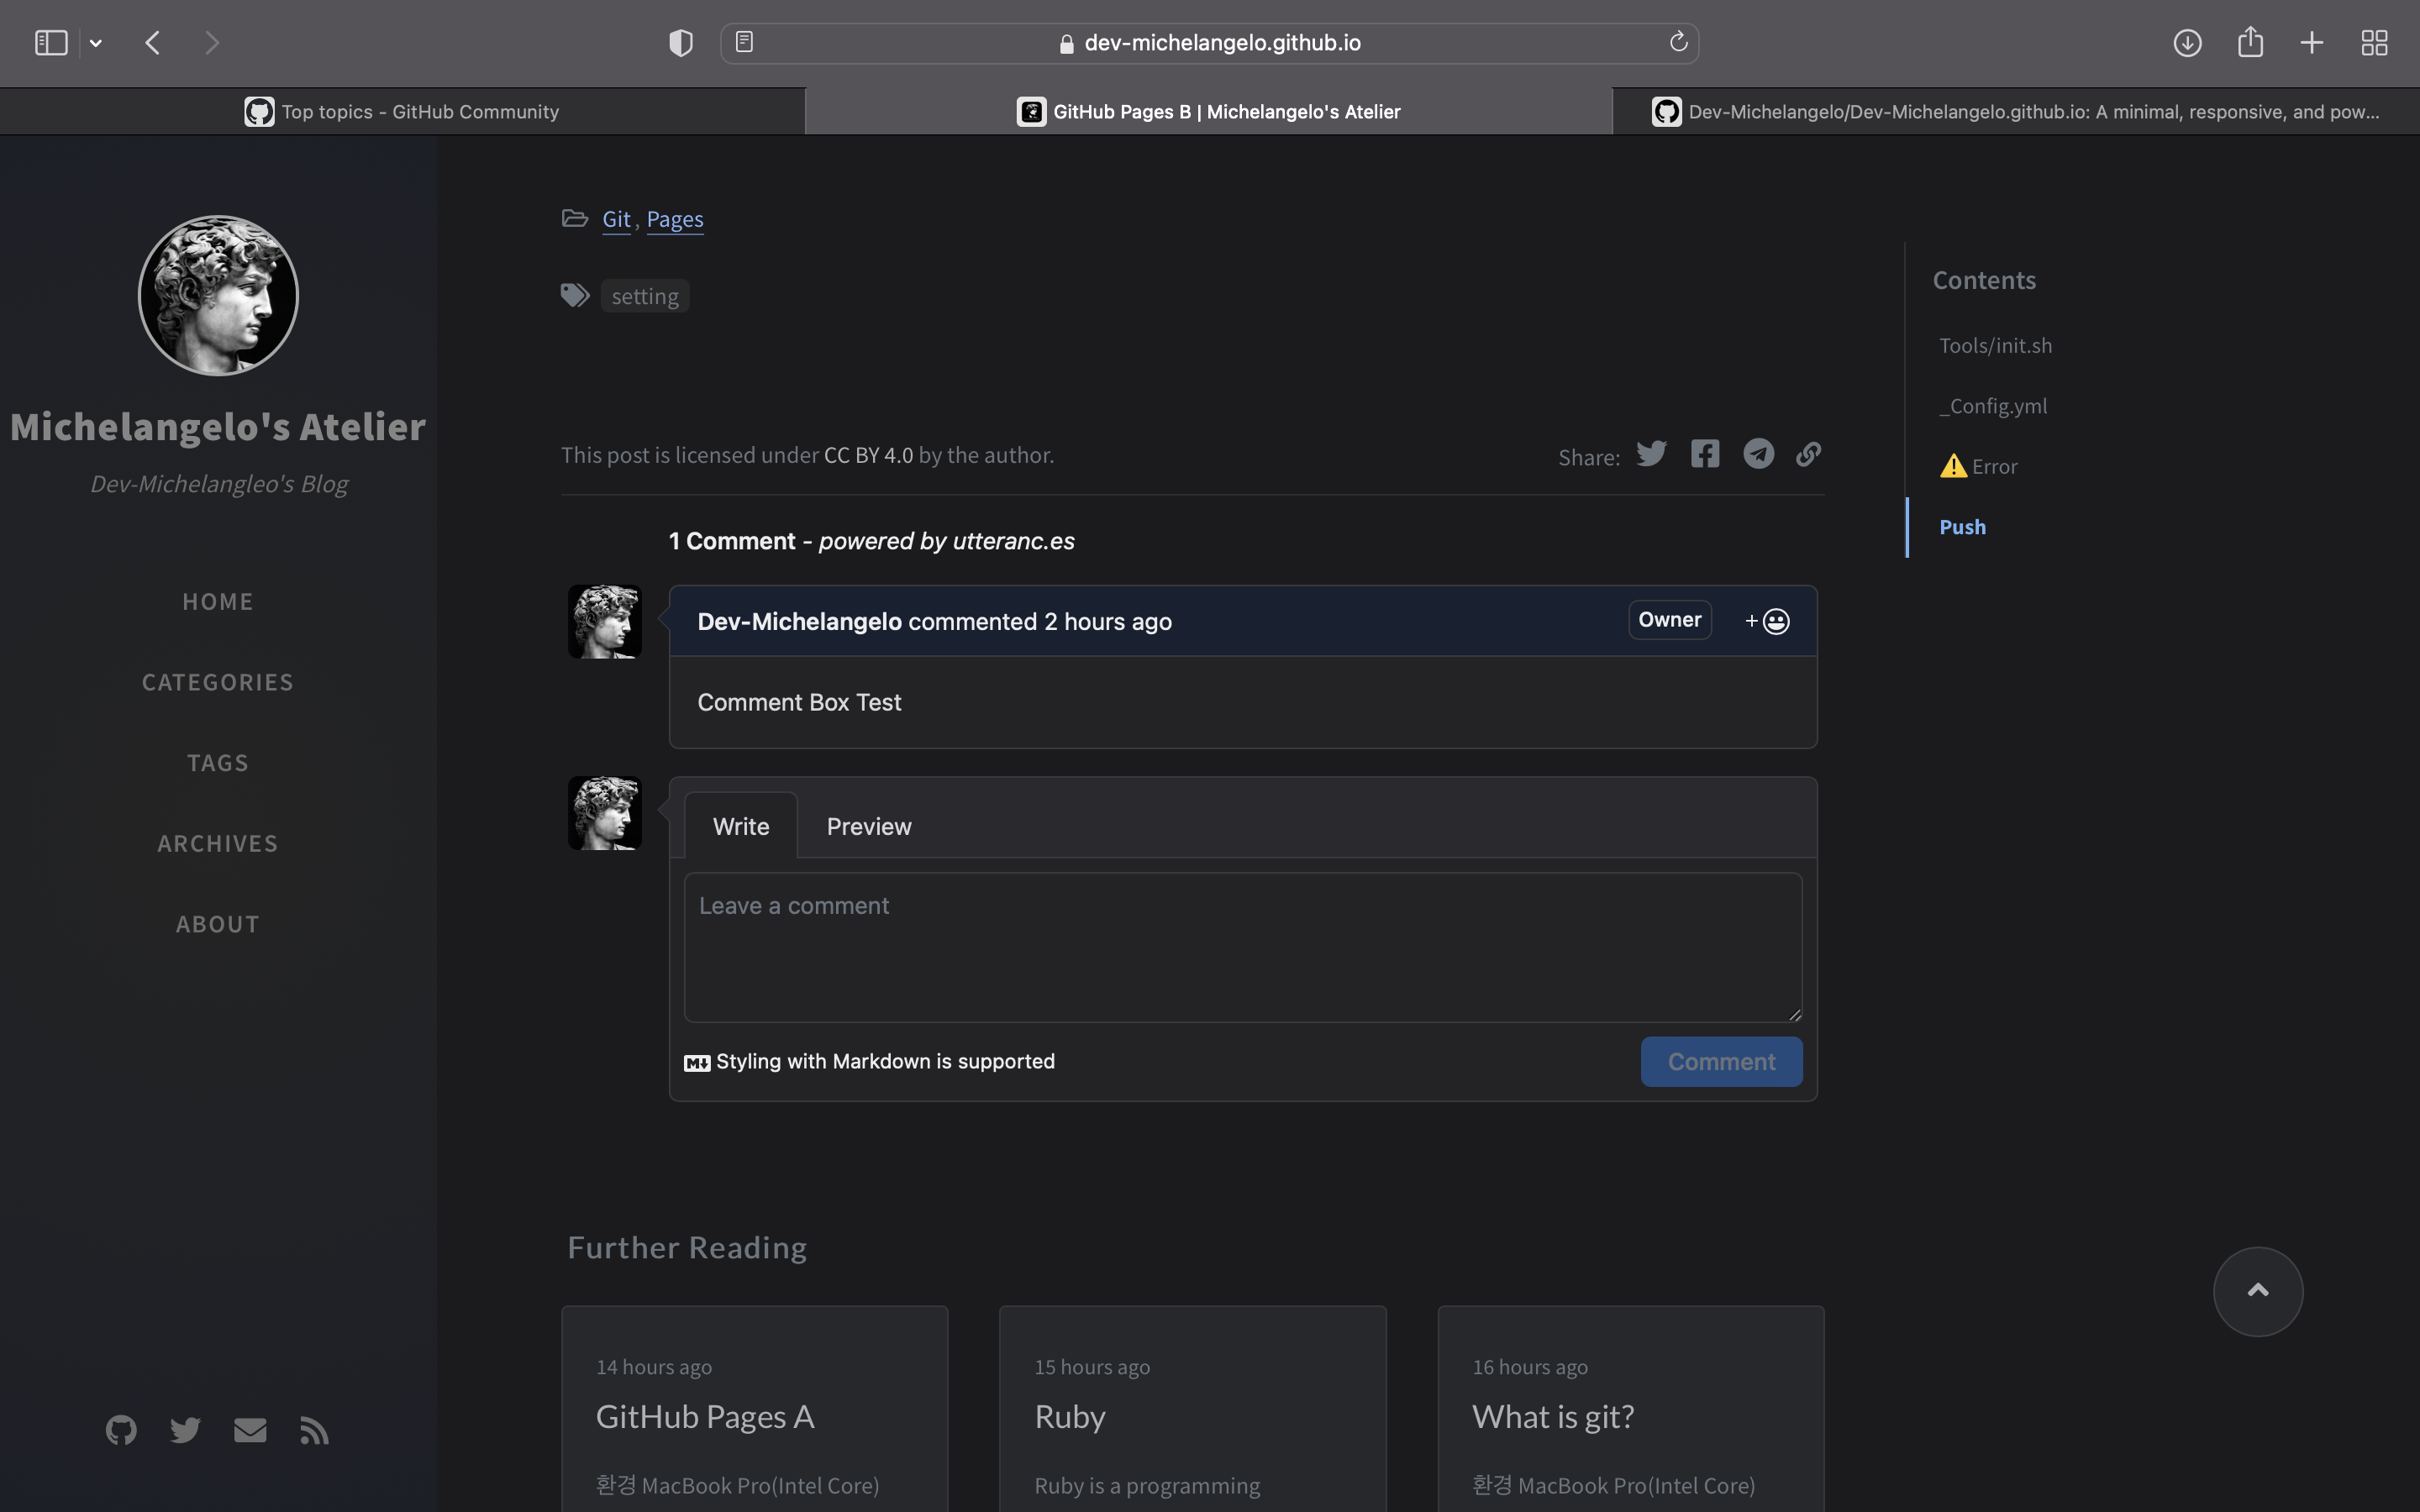
Task: Show Safari downloads popover
Action: pos(2187,43)
